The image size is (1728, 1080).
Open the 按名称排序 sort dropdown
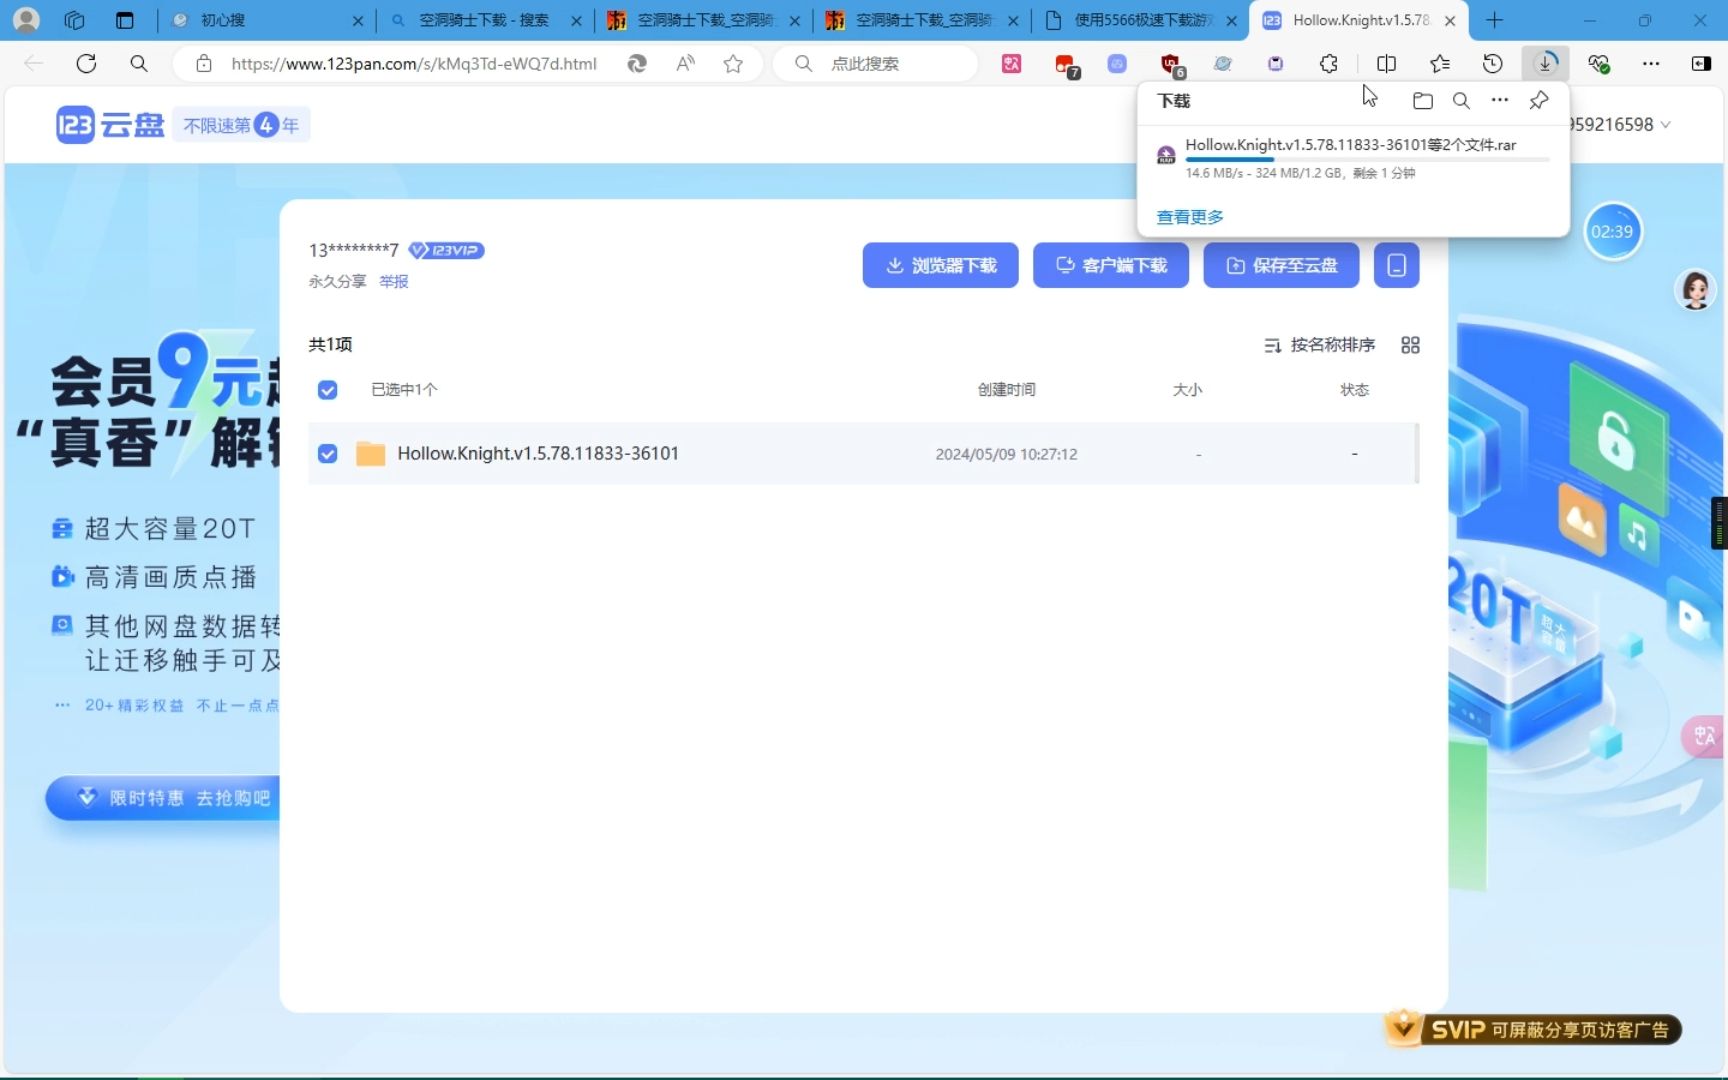point(1319,345)
